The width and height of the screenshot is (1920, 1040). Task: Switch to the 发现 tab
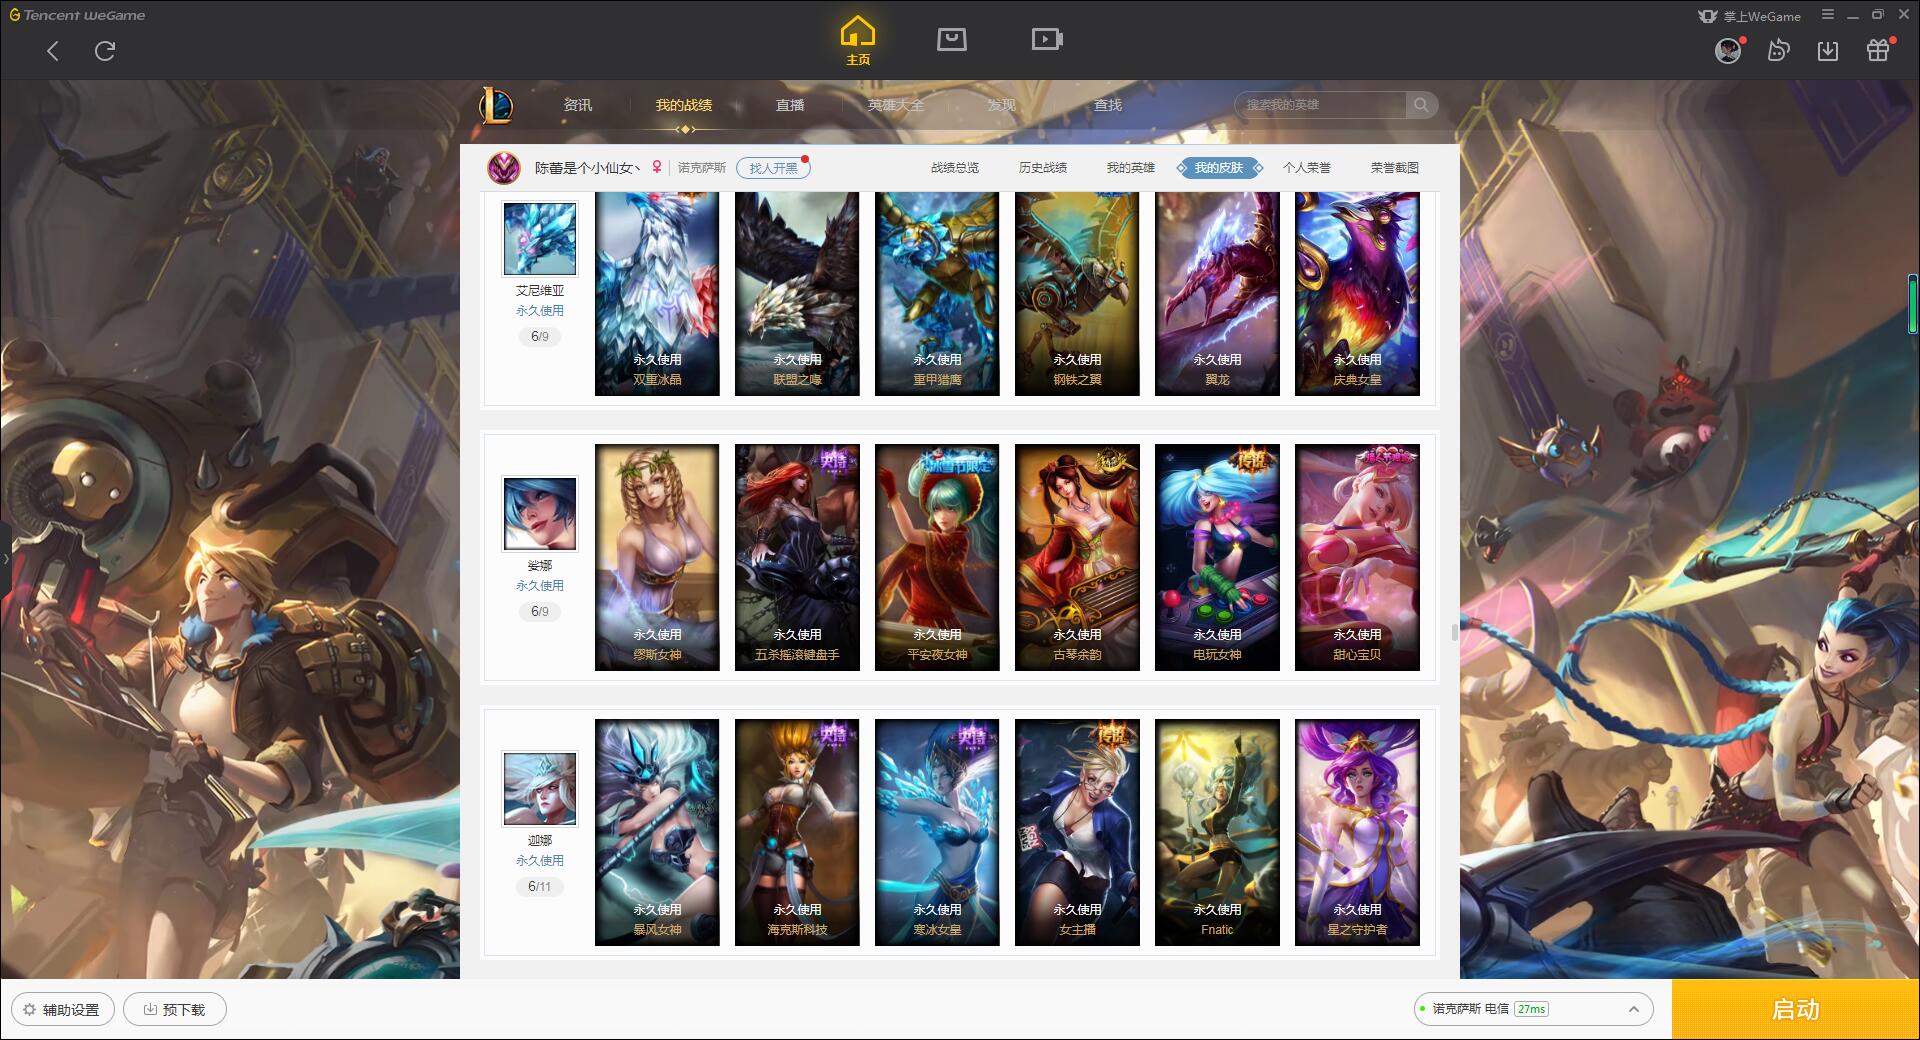(x=1002, y=105)
